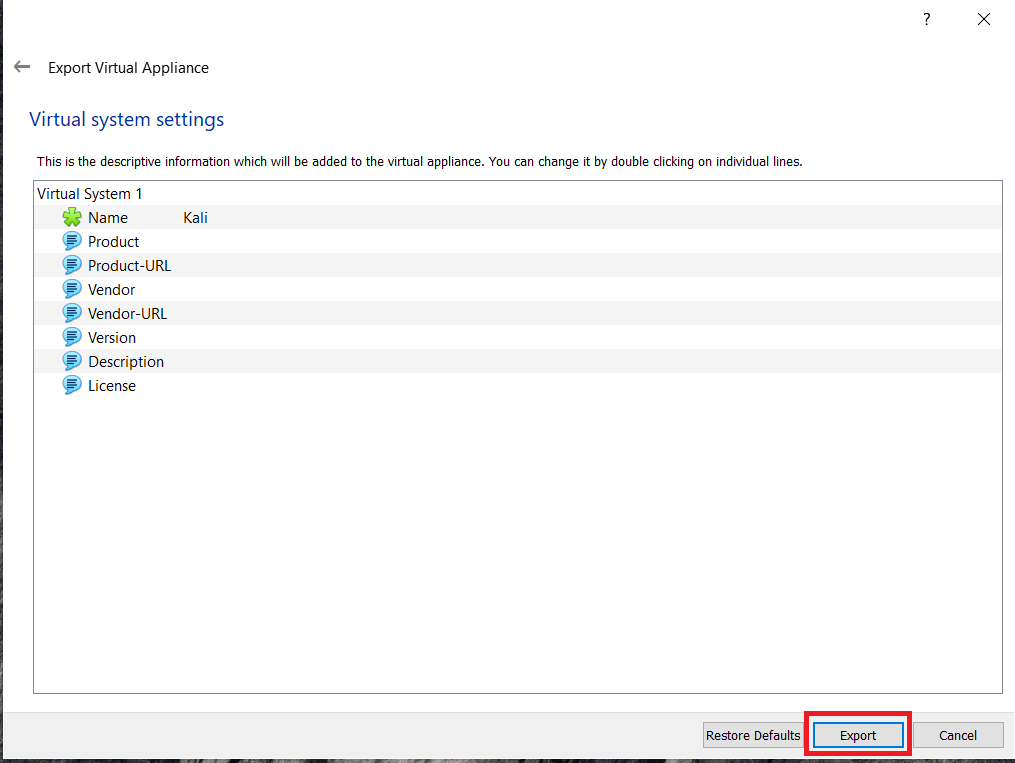This screenshot has height=763, width=1015.
Task: Select the Description row
Action: click(125, 361)
